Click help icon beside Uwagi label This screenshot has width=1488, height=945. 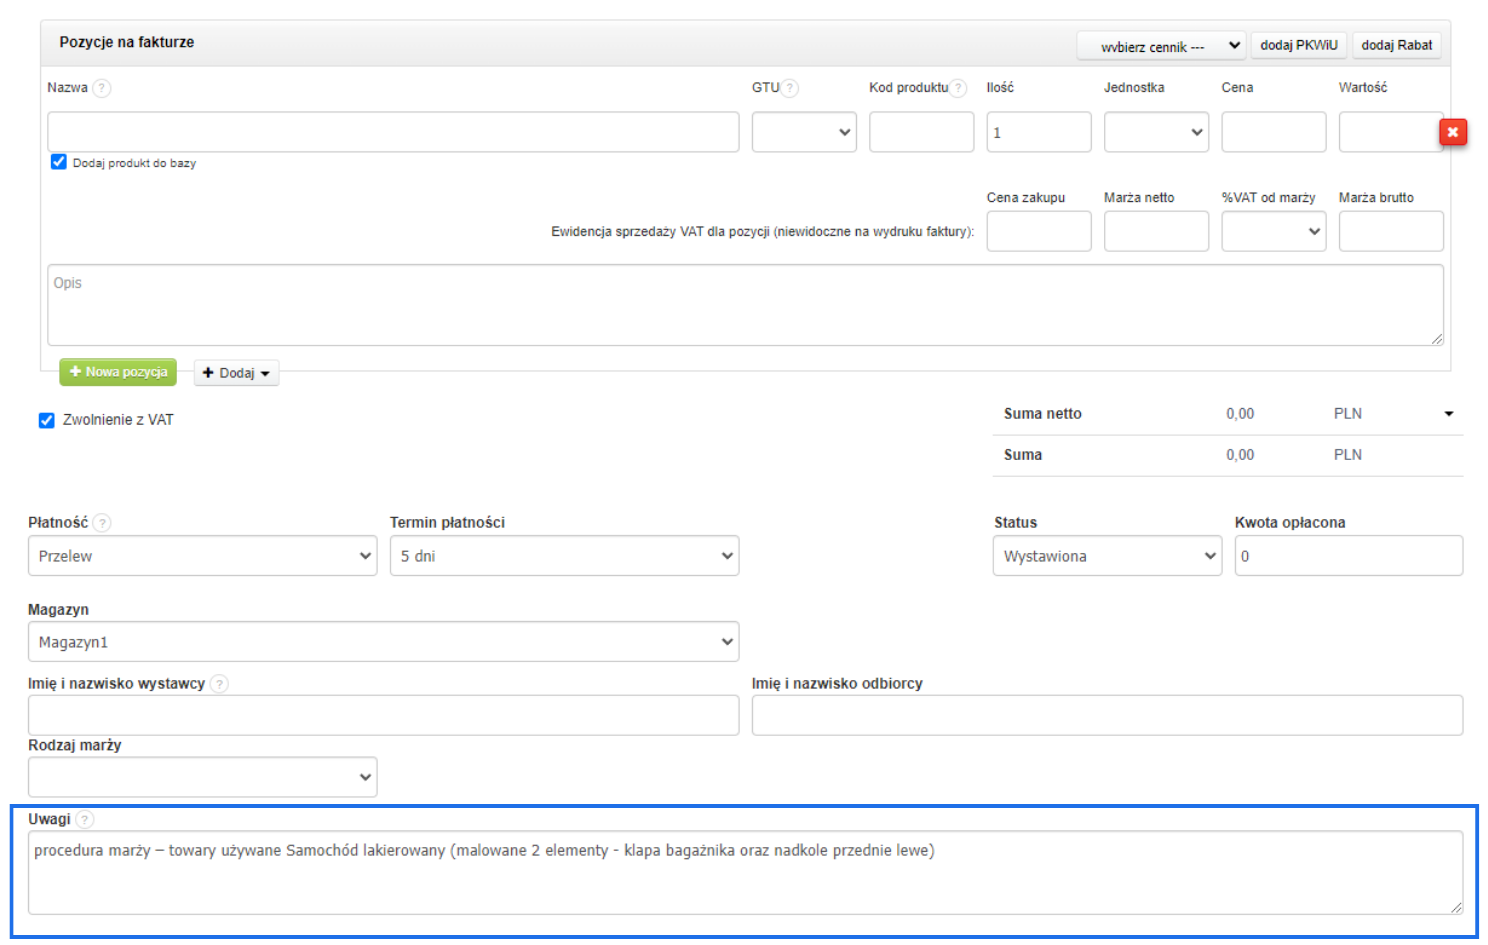(x=85, y=820)
